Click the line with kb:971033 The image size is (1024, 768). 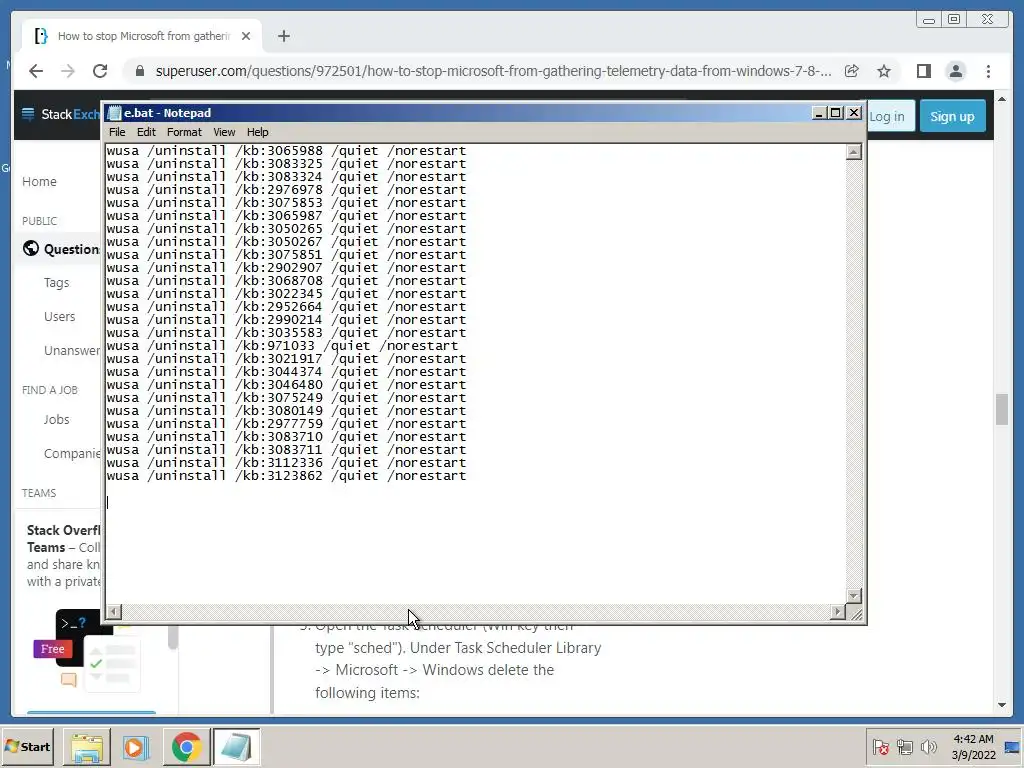tap(282, 346)
